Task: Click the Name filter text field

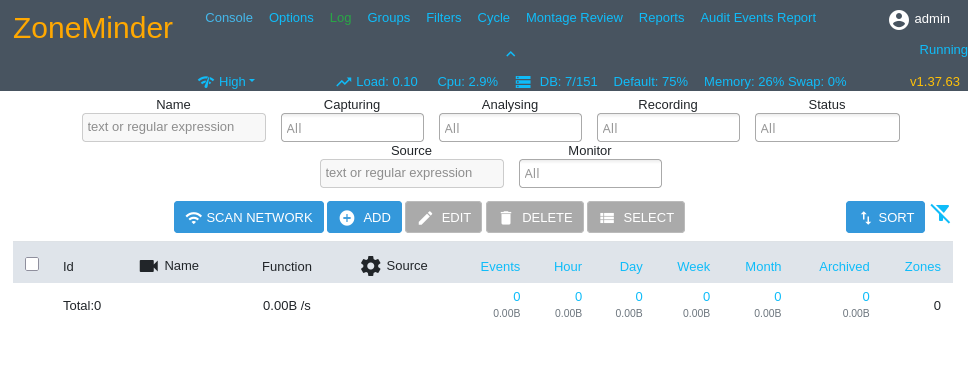Action: click(174, 127)
